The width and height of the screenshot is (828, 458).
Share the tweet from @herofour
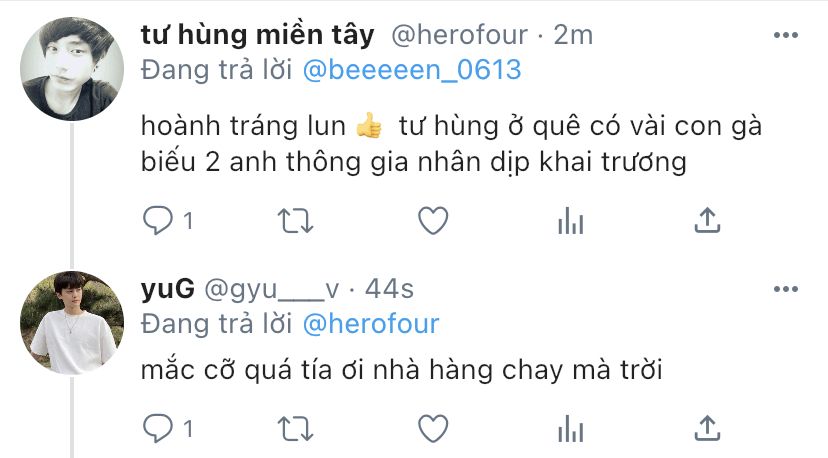pyautogui.click(x=707, y=220)
